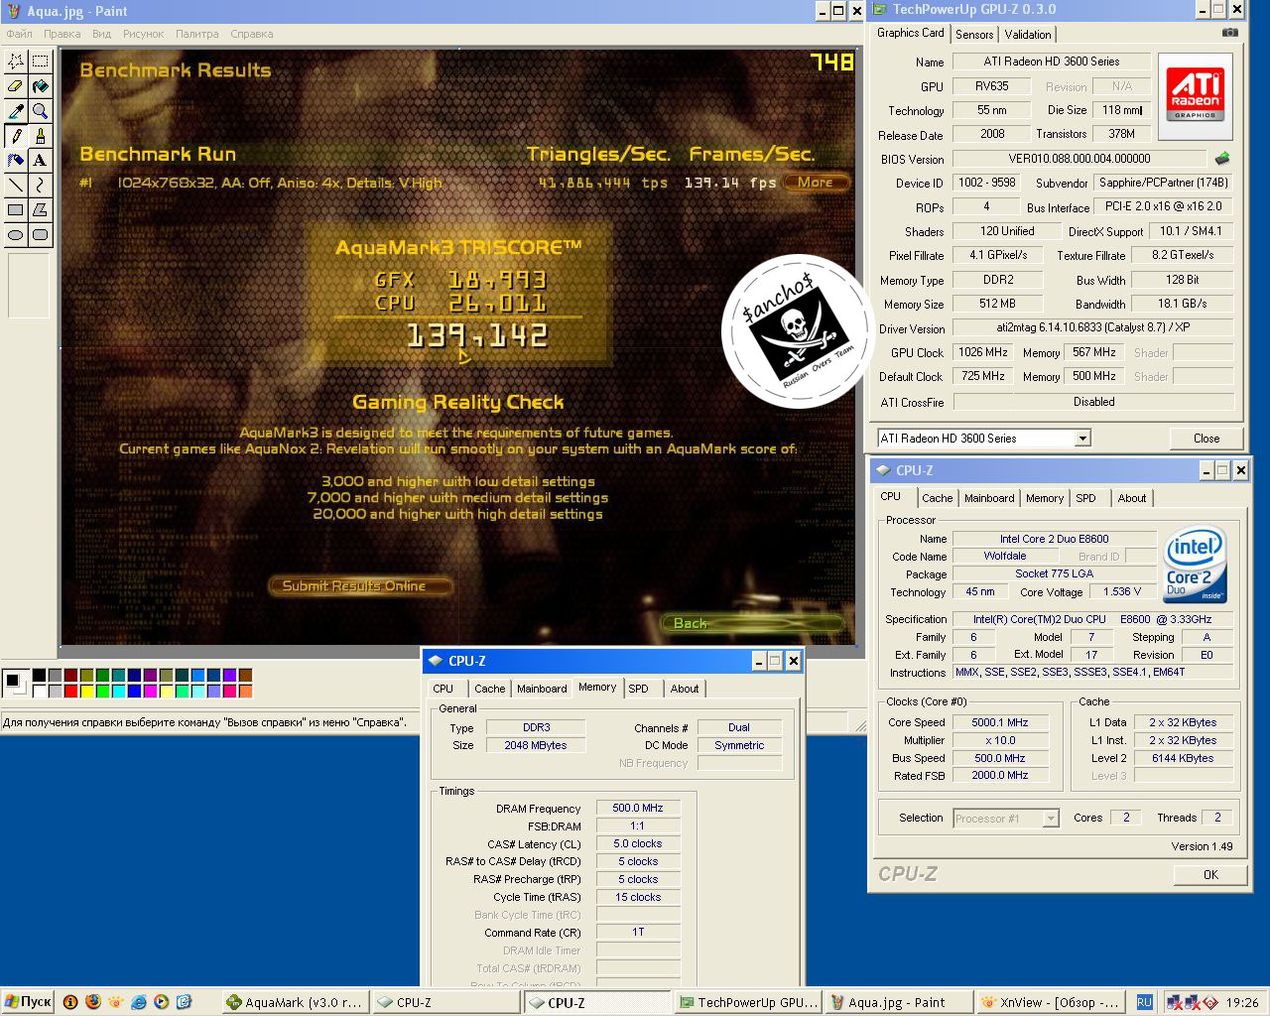This screenshot has height=1016, width=1270.
Task: Choose the Brush tool in Paint
Action: coord(40,136)
